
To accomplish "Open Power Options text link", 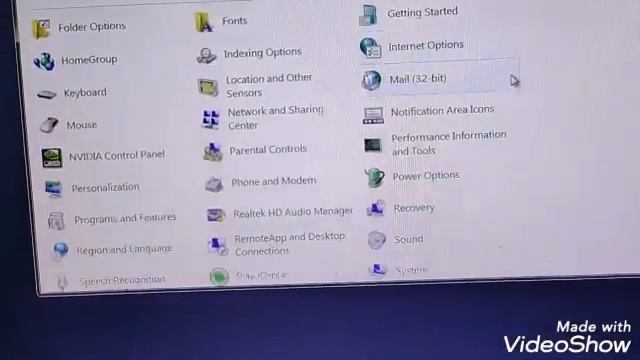I will point(426,176).
